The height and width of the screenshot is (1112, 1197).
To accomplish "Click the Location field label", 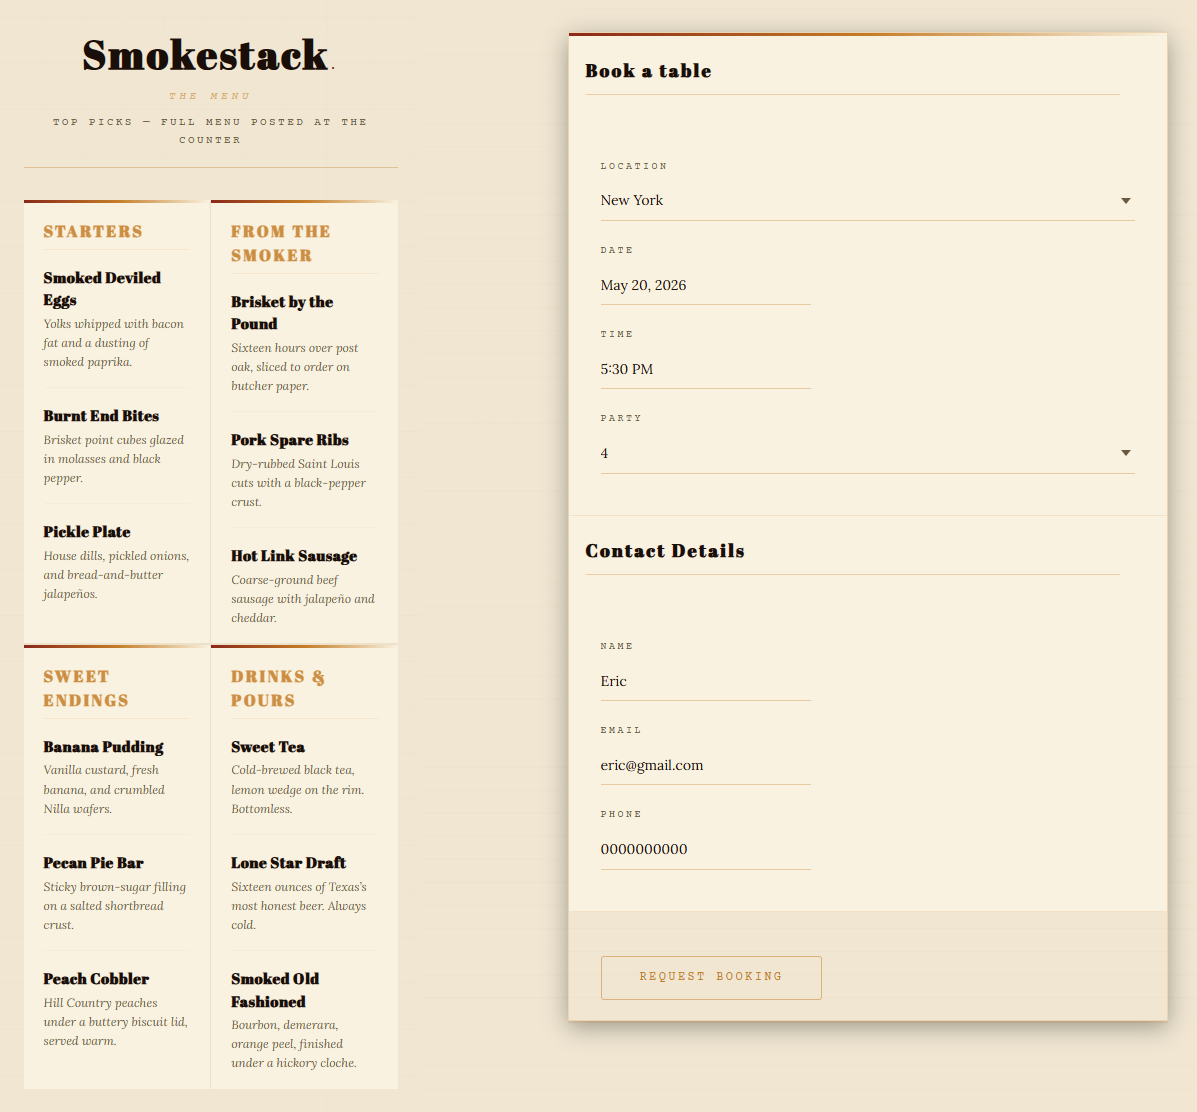I will 634,166.
